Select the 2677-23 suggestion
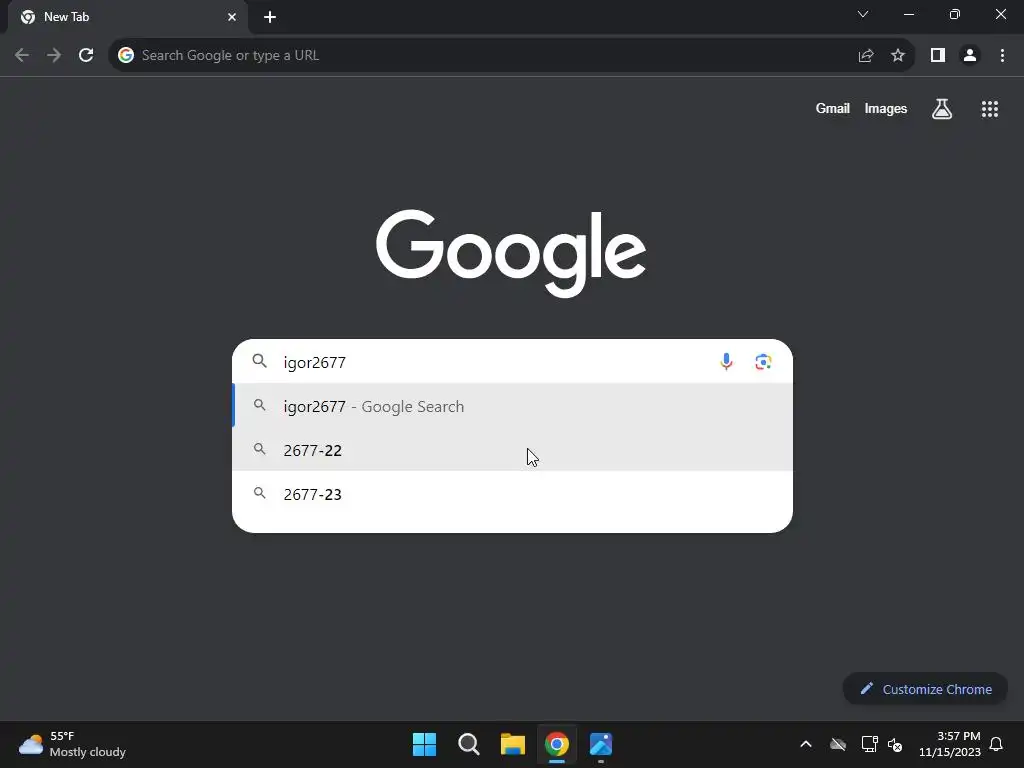This screenshot has width=1024, height=768. pyautogui.click(x=513, y=494)
